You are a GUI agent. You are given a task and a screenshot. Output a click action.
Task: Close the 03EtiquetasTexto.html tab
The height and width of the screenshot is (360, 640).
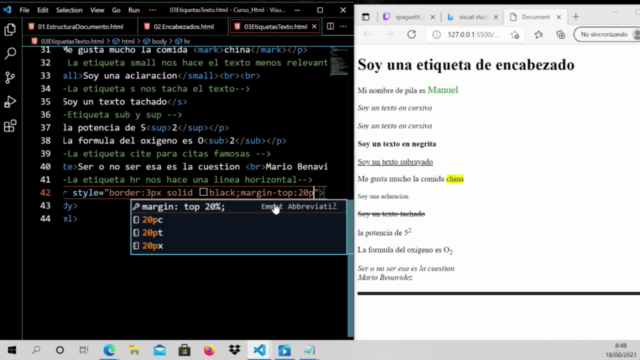coord(314,27)
